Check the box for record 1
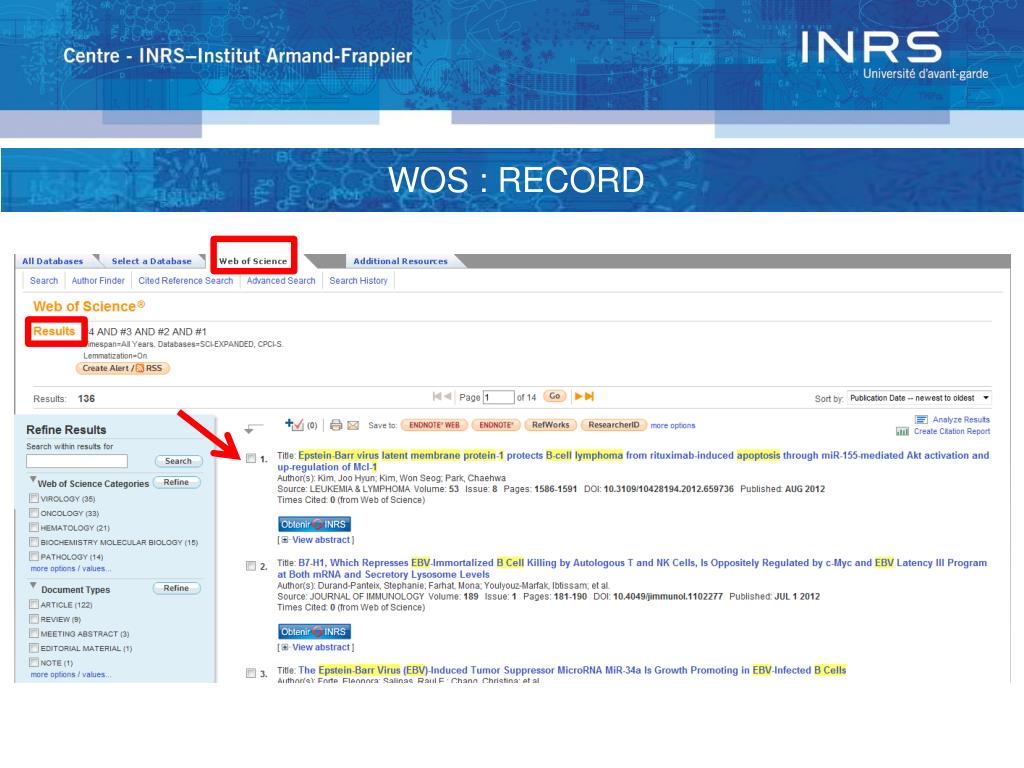Viewport: 1024px width, 768px height. [x=251, y=458]
